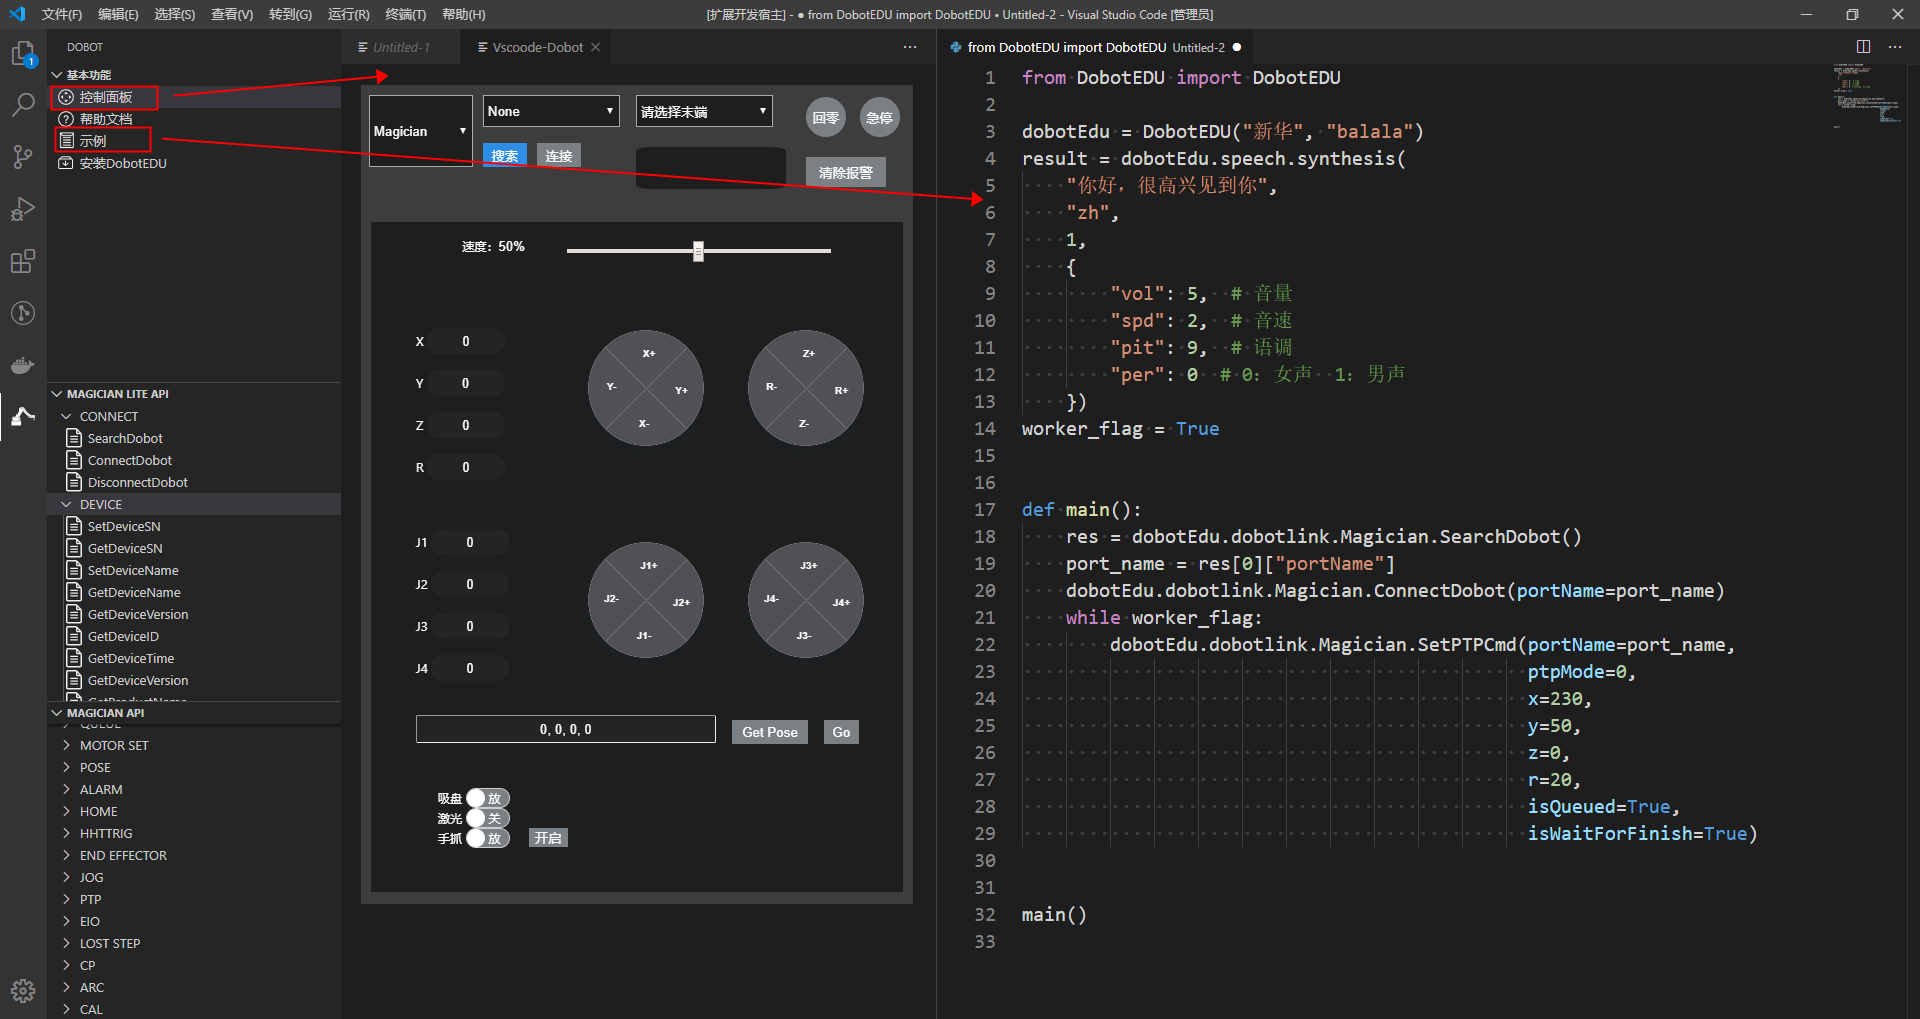Click the Get Pose button
The image size is (1920, 1019).
(x=770, y=732)
